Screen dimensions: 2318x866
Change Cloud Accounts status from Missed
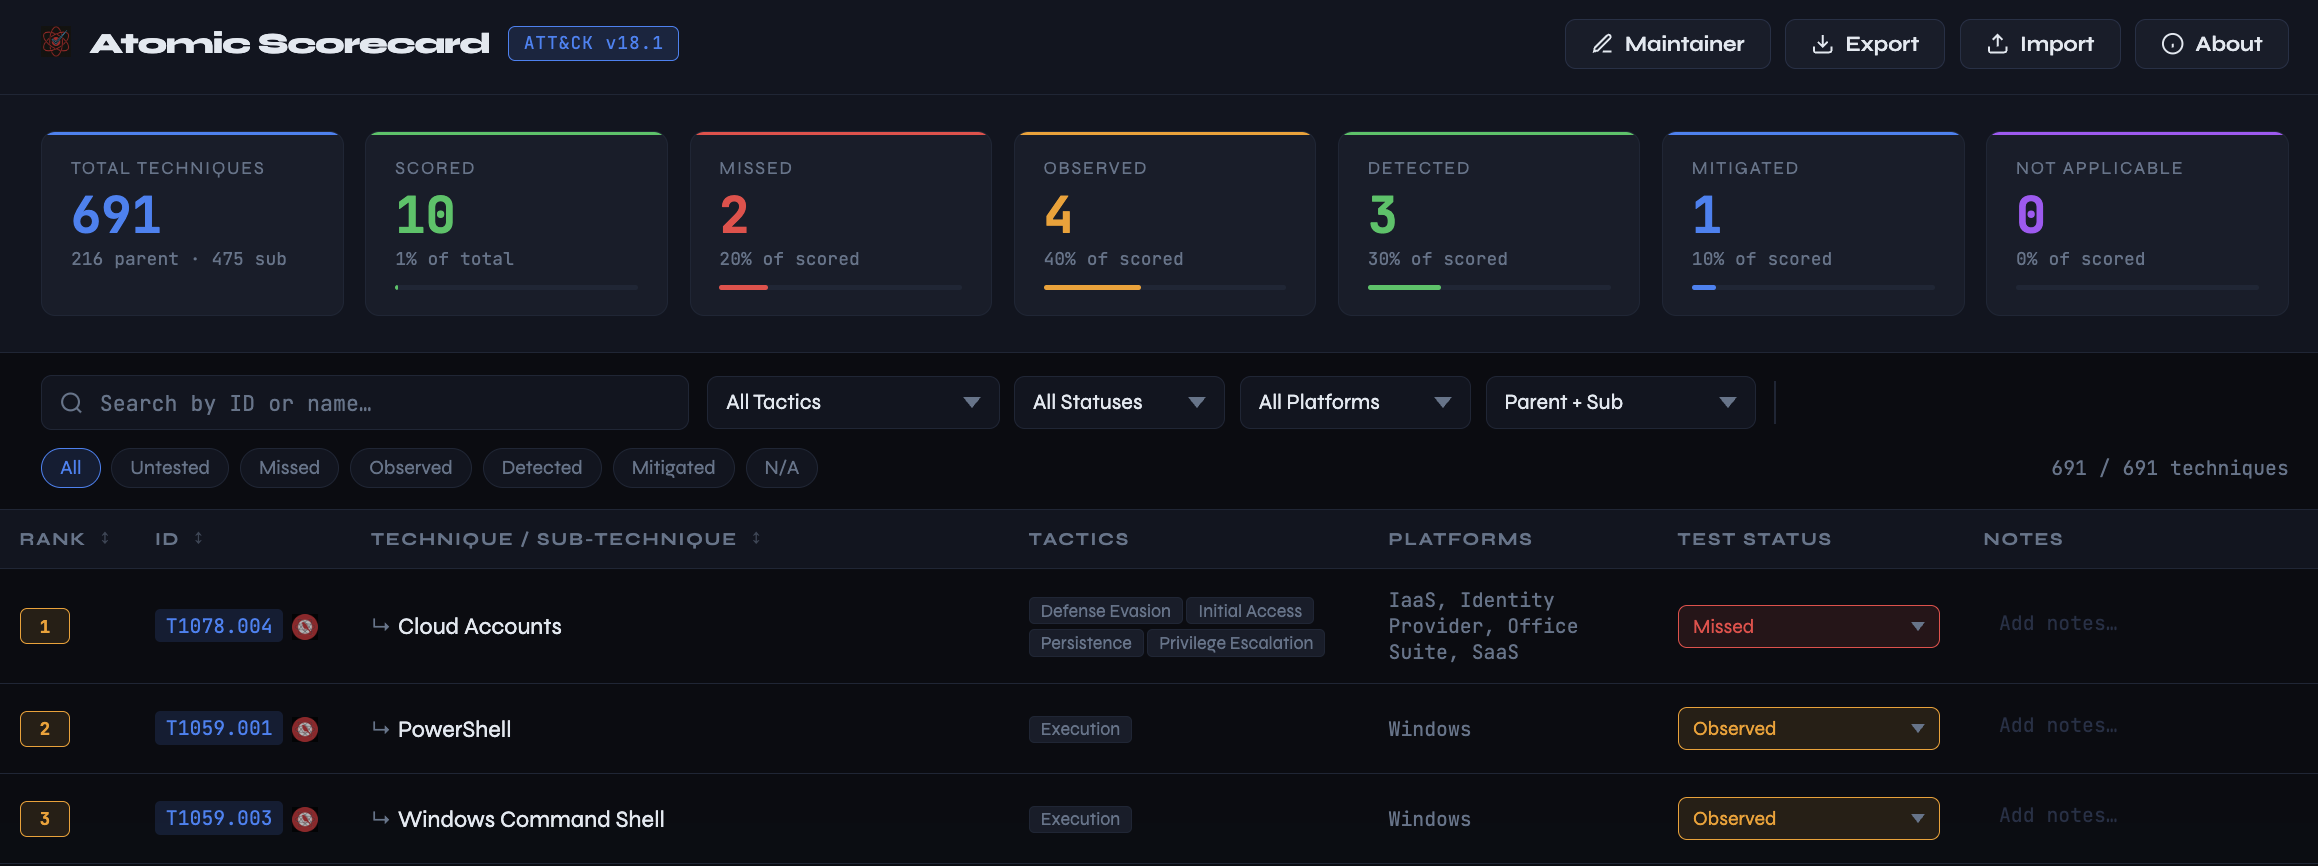(1807, 627)
